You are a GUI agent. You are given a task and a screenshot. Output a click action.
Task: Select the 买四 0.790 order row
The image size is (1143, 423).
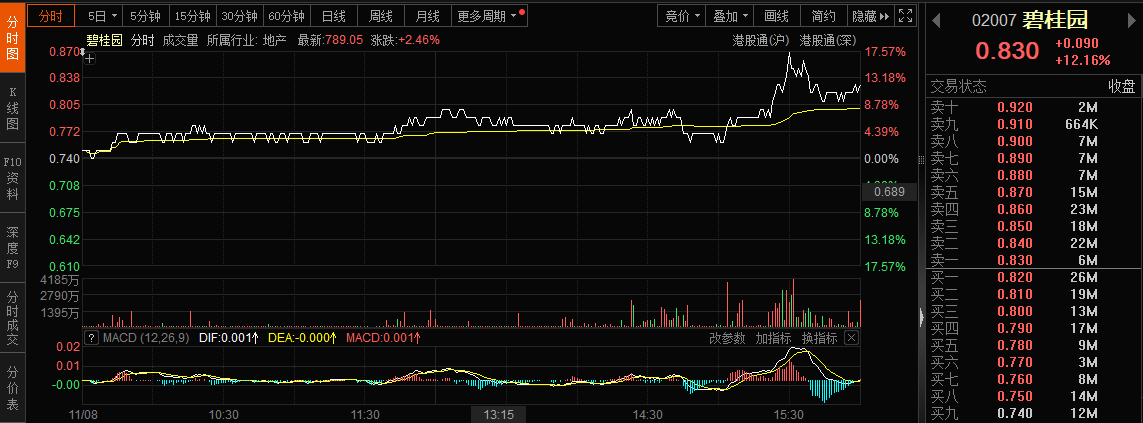click(x=1034, y=328)
